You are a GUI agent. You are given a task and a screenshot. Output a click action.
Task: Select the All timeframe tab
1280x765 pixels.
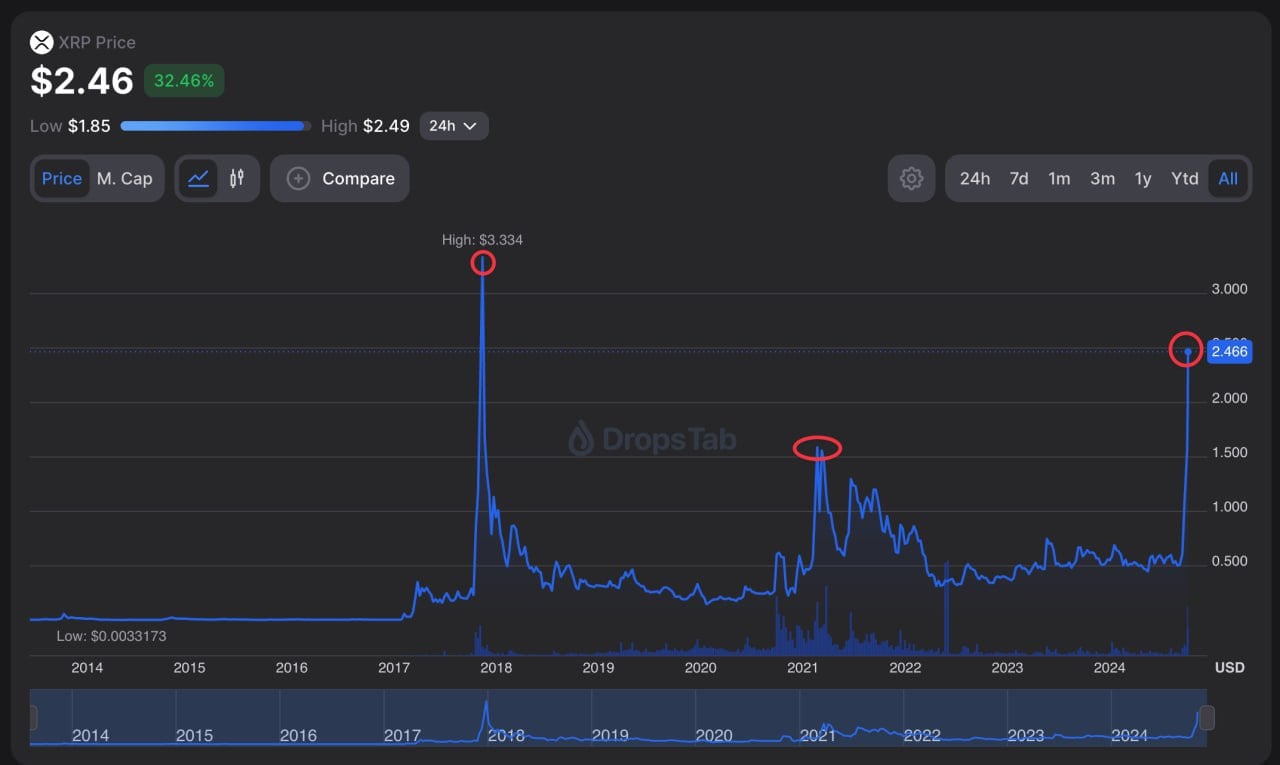pos(1228,179)
